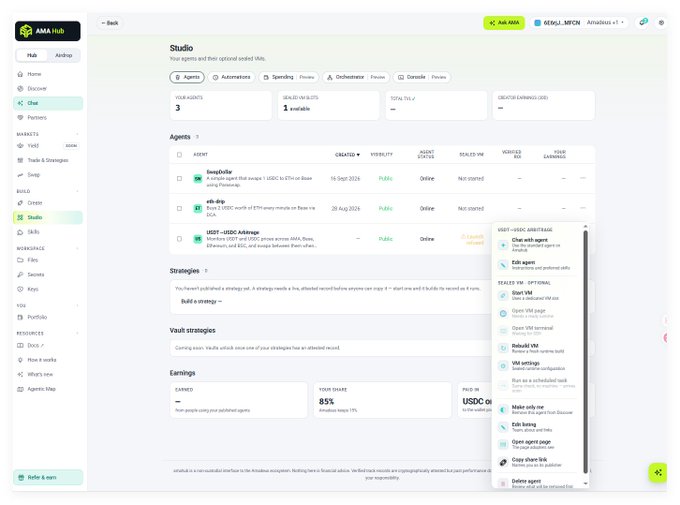The width and height of the screenshot is (680, 505).
Task: Collapse the Workspace sidebar section
Action: (x=77, y=249)
